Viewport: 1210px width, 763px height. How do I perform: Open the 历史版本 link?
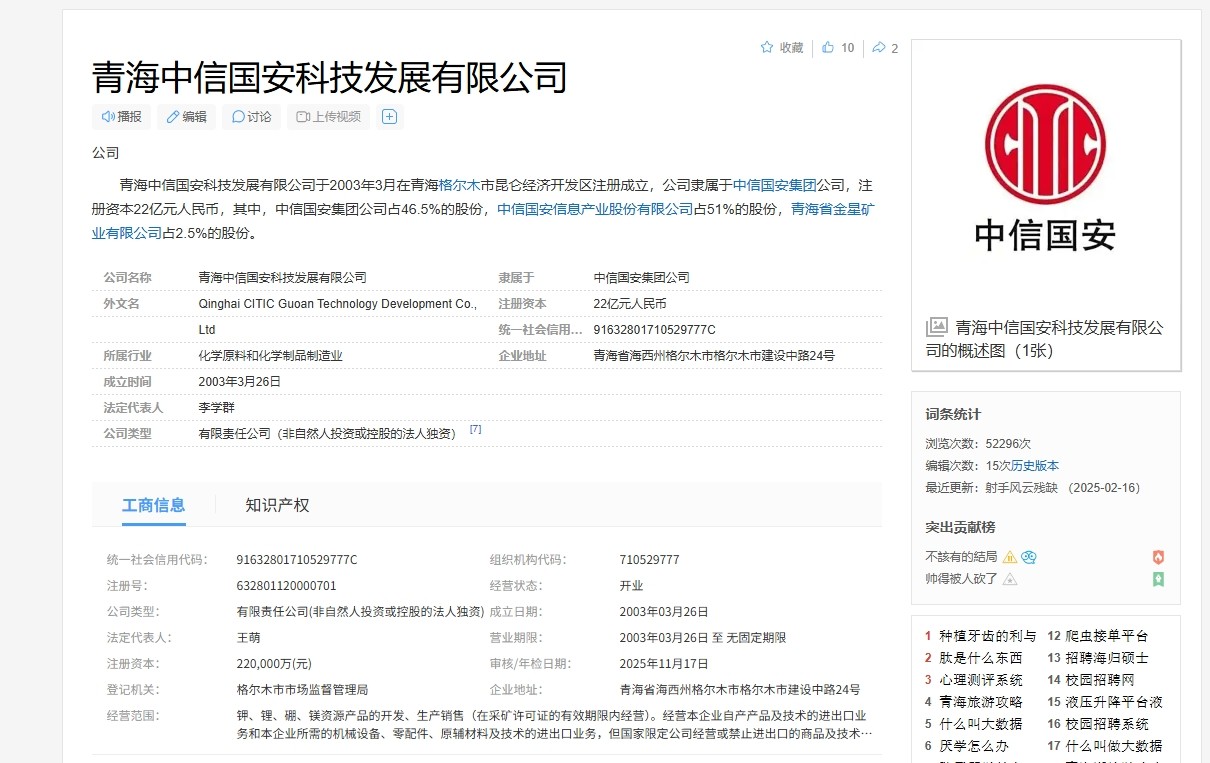click(x=1034, y=466)
